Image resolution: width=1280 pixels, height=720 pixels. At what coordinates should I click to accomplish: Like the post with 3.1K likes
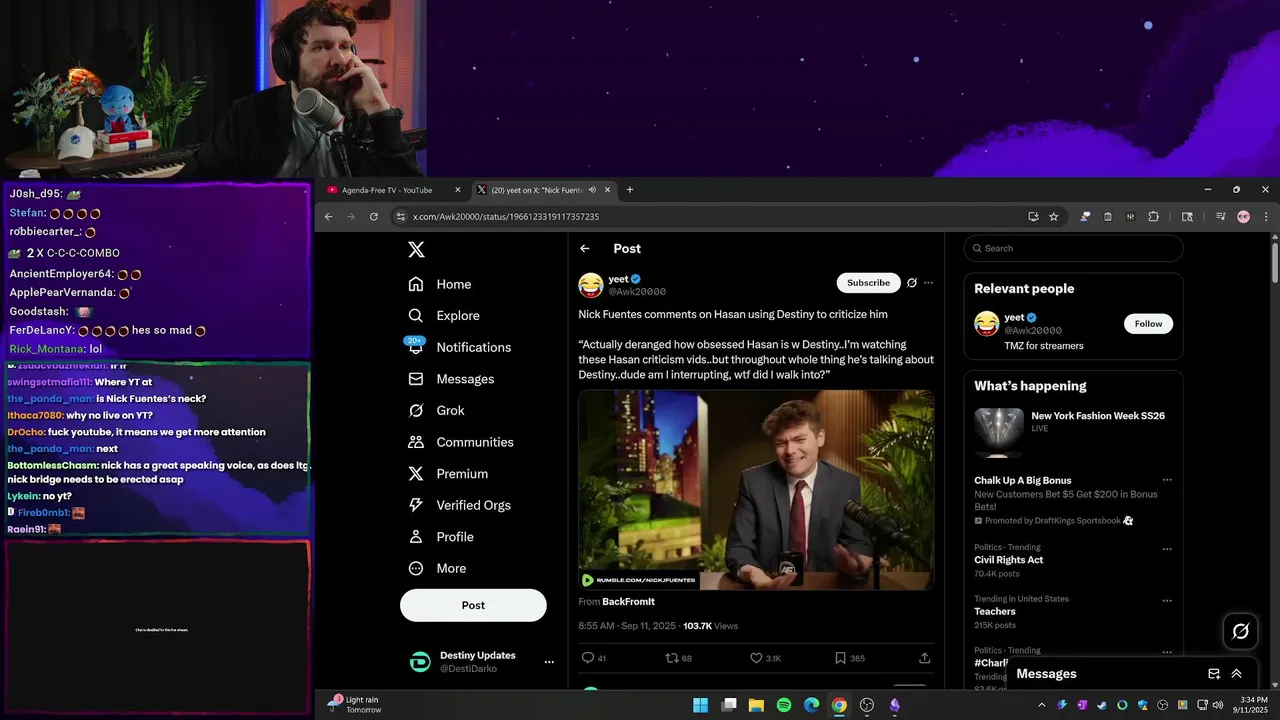click(x=766, y=658)
